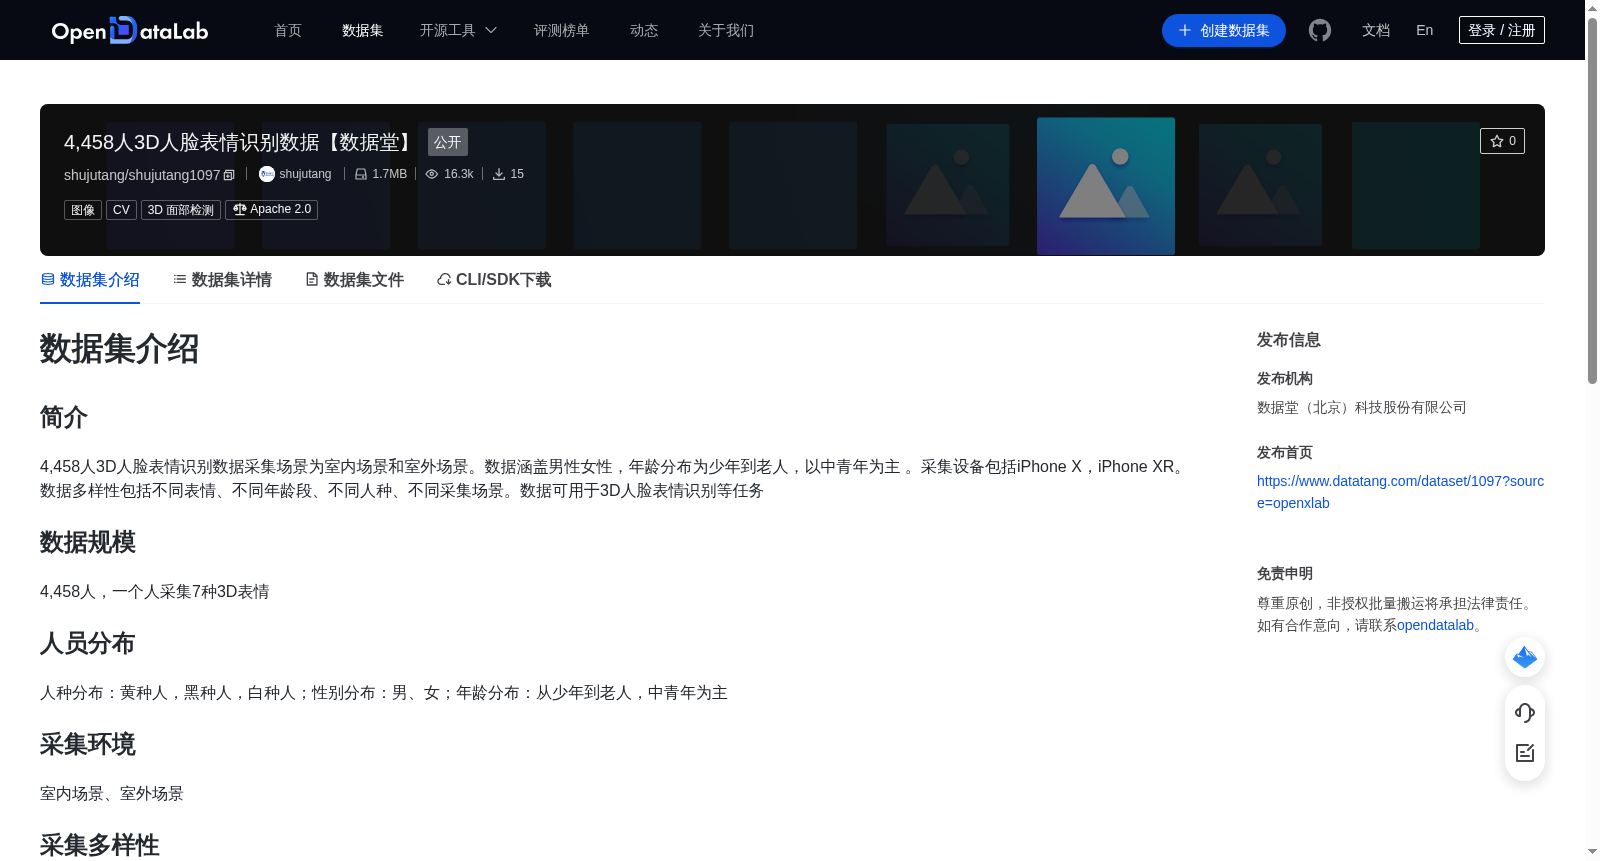Click the plus icon in 创建数据集 button

(1185, 31)
